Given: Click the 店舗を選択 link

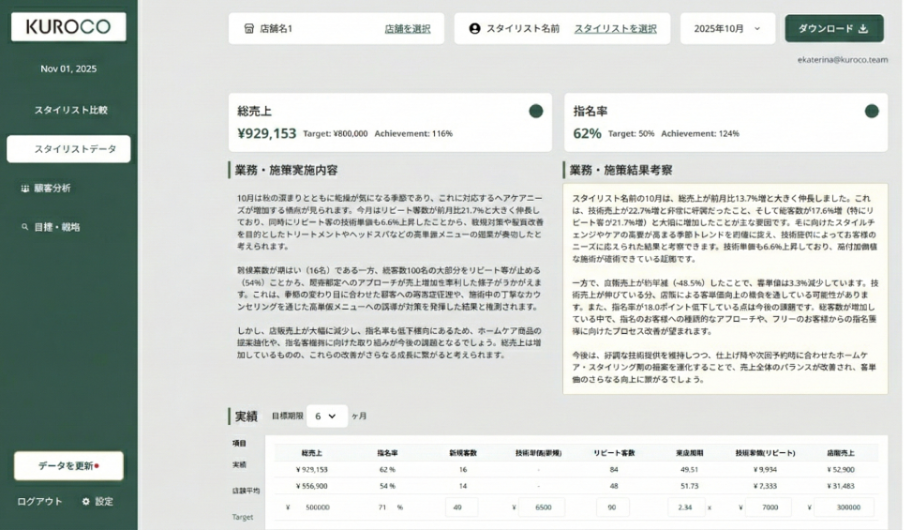Looking at the screenshot, I should (x=407, y=29).
